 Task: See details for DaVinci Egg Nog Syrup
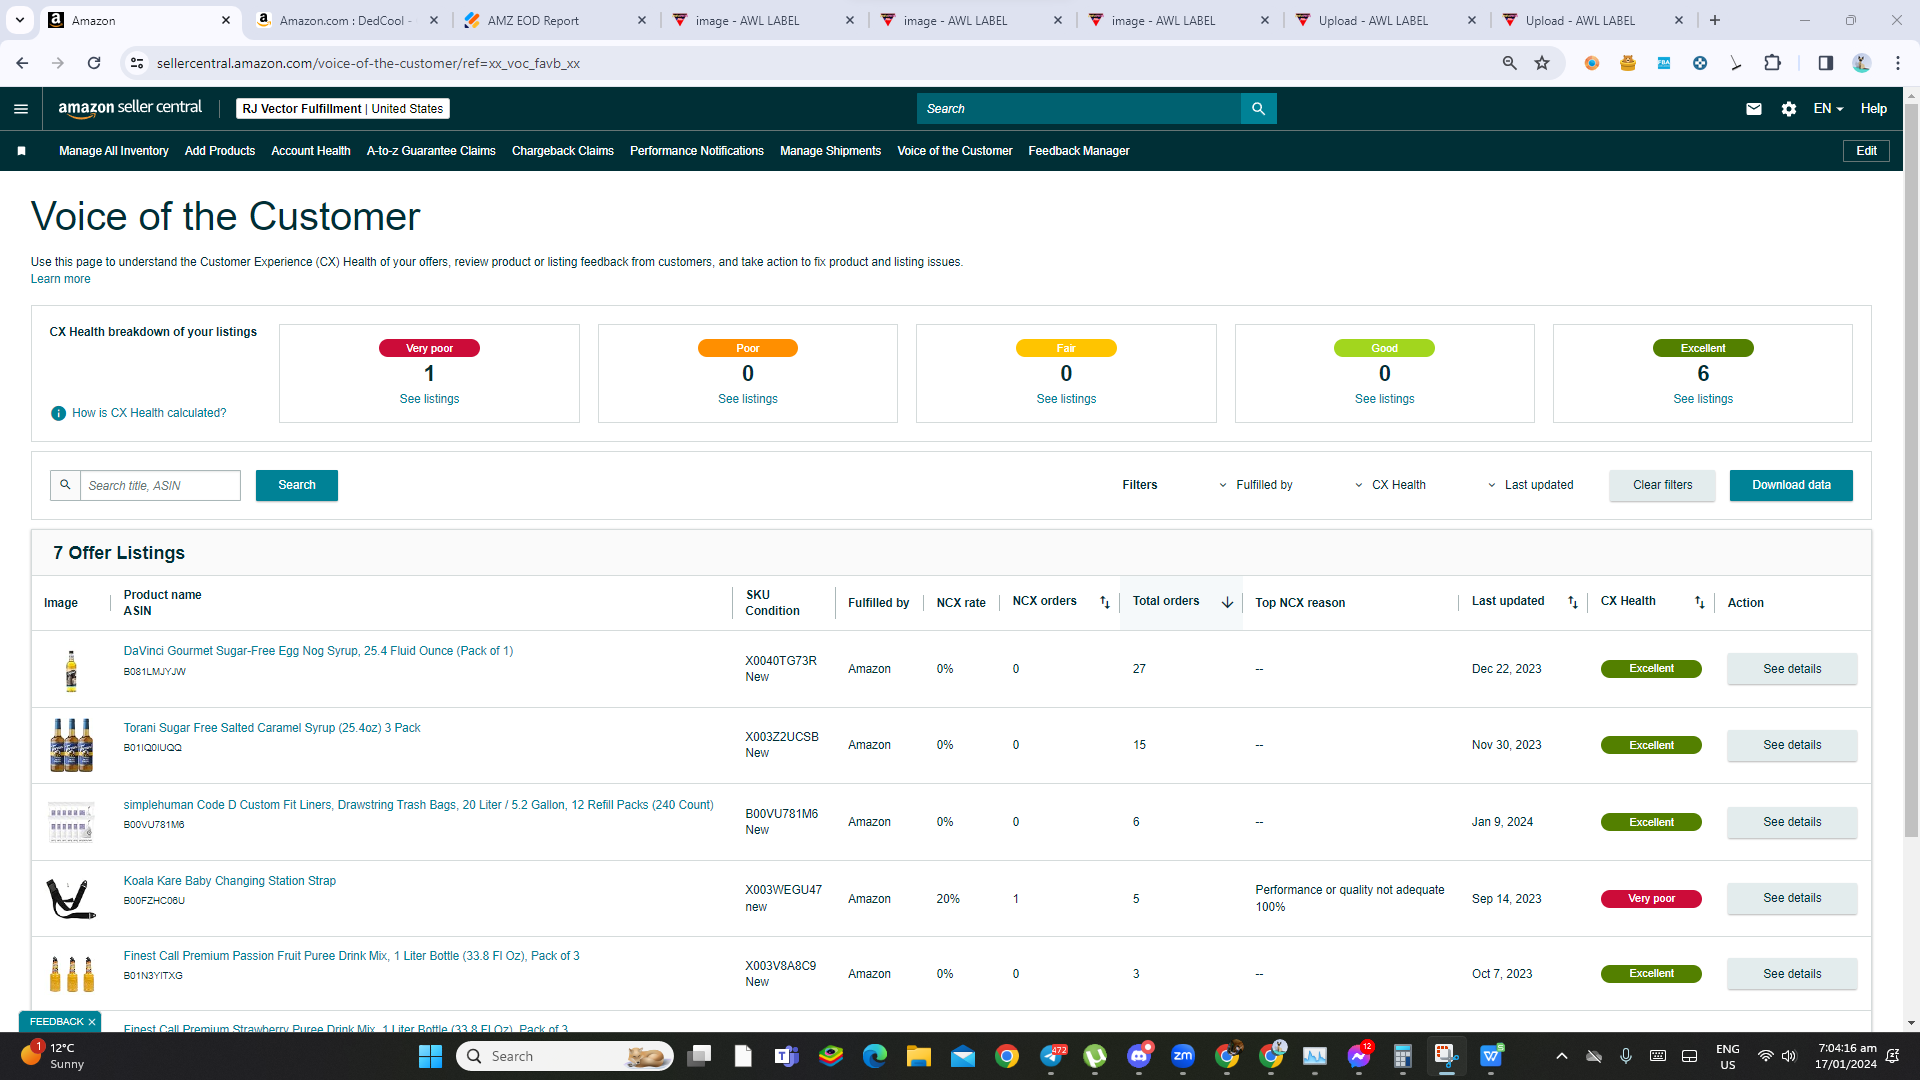click(x=1792, y=669)
